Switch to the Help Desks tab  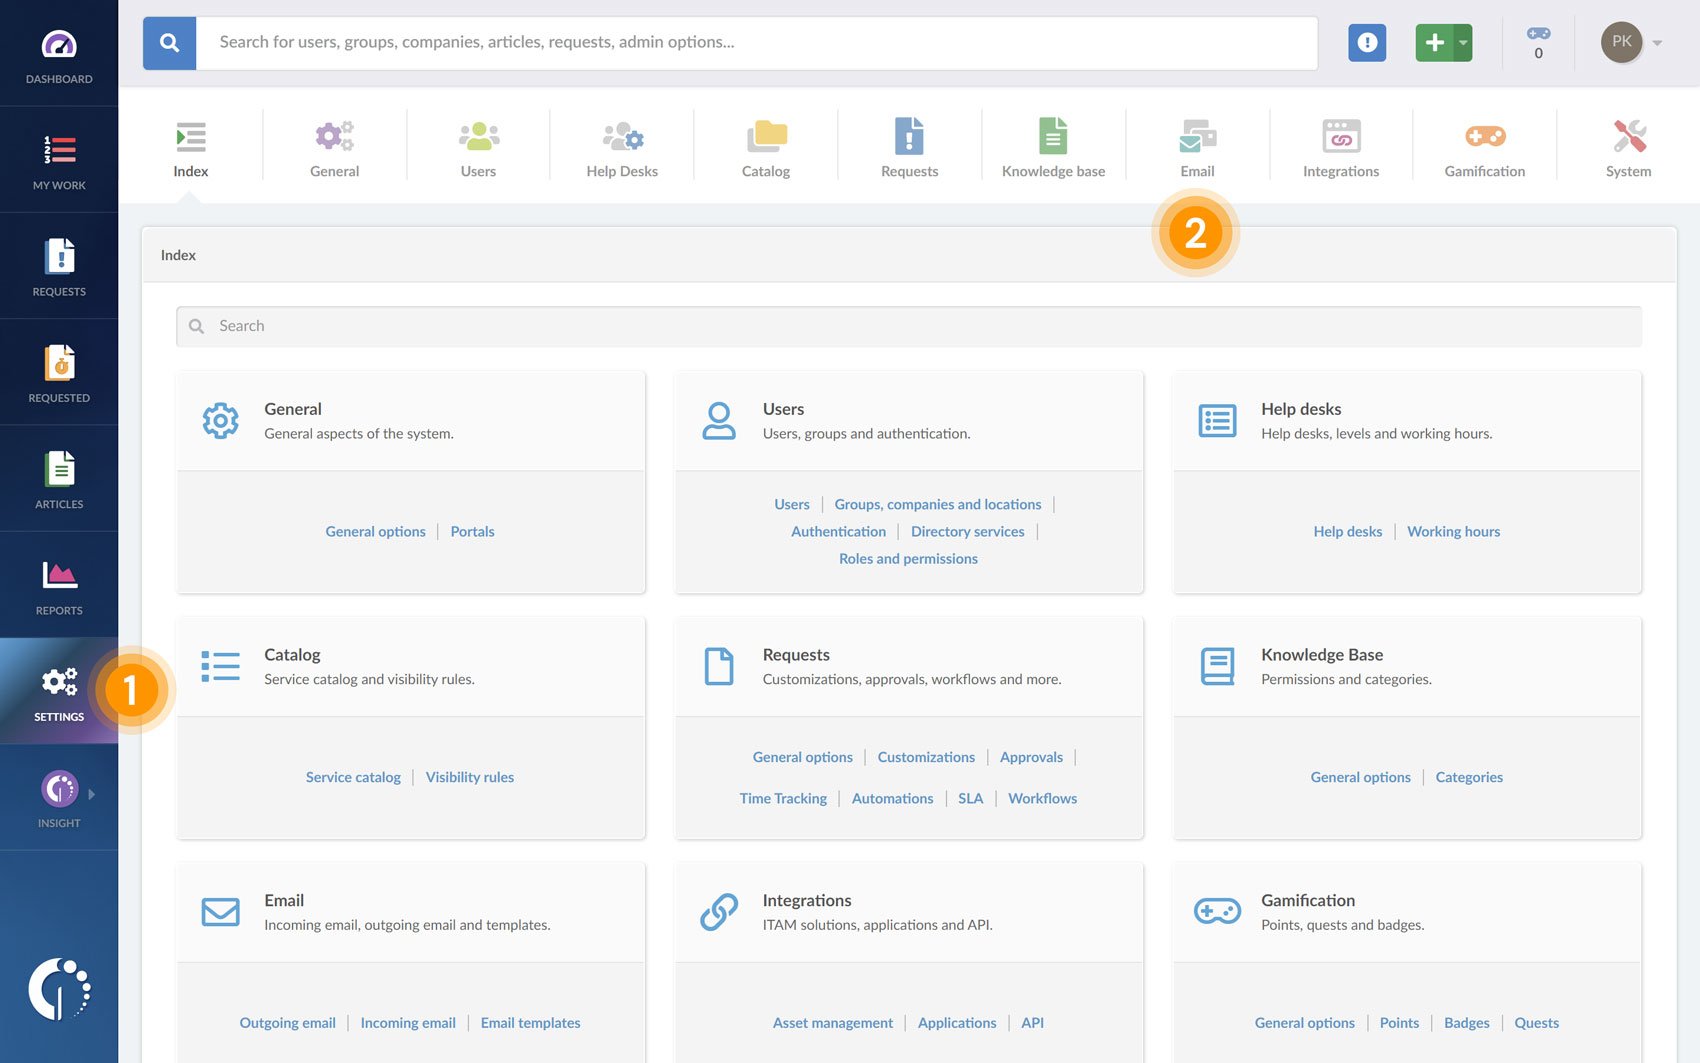[622, 147]
